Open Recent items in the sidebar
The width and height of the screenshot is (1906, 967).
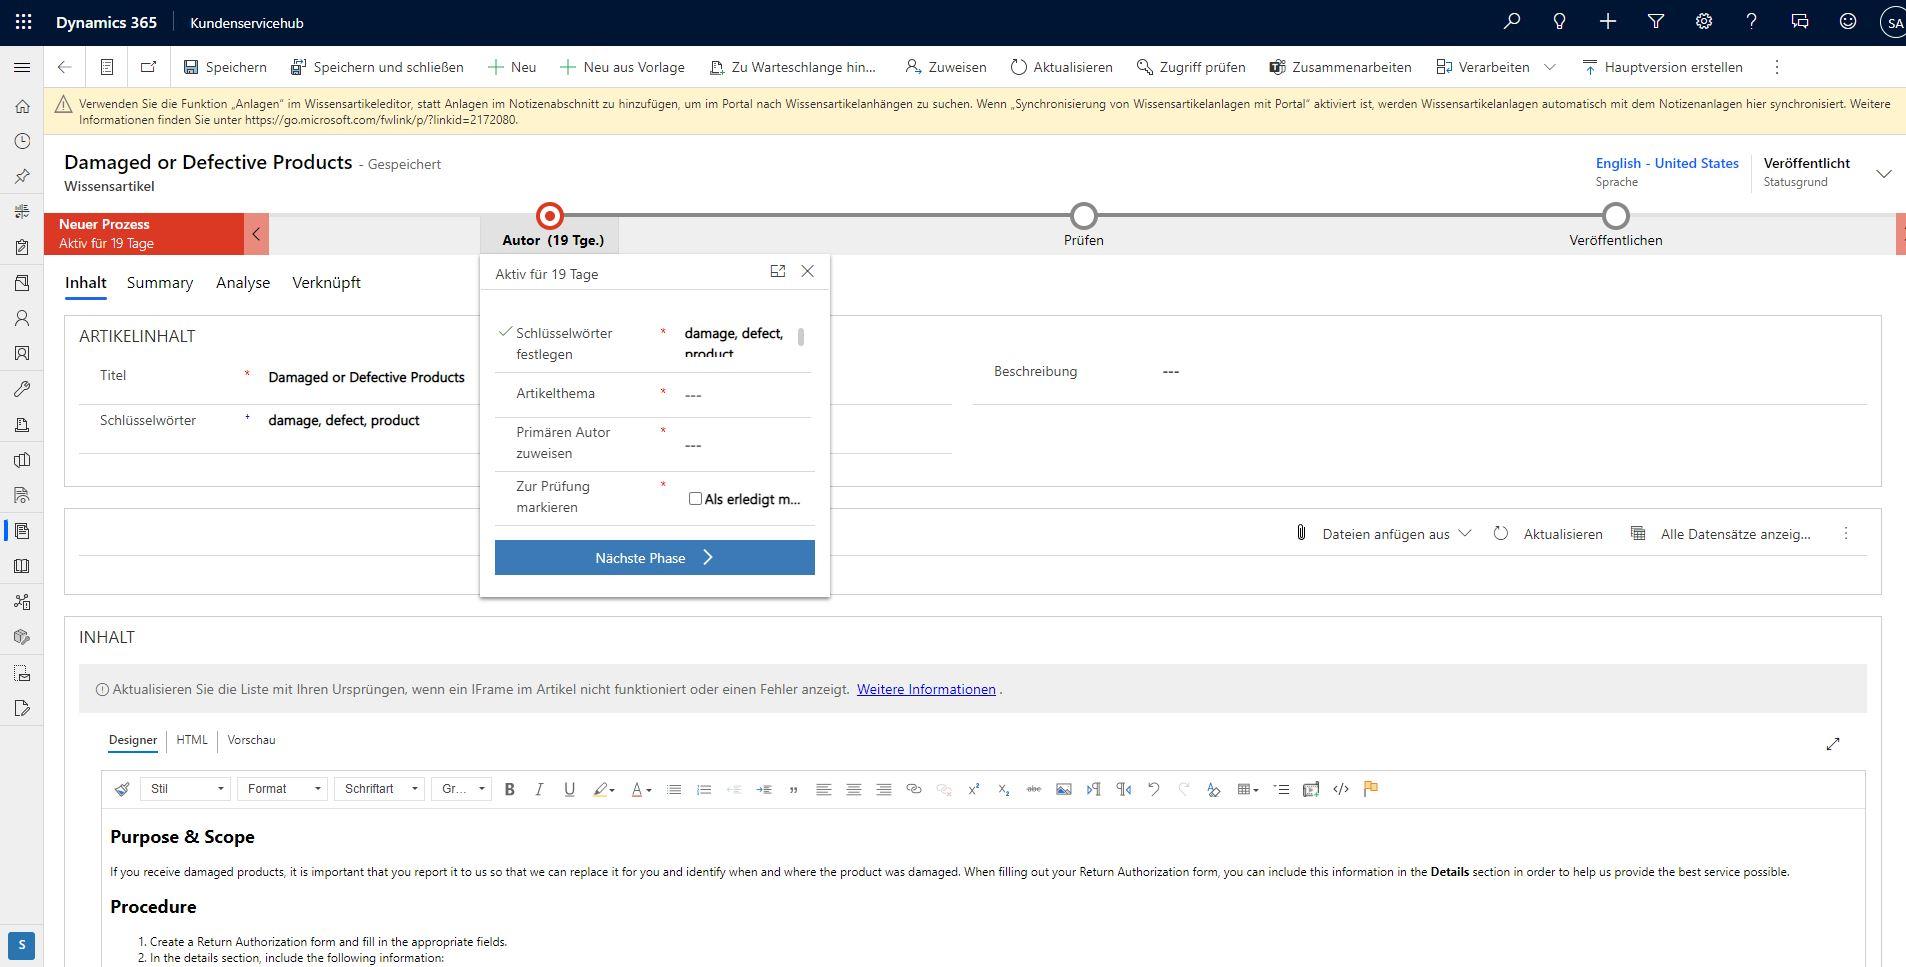pyautogui.click(x=22, y=141)
